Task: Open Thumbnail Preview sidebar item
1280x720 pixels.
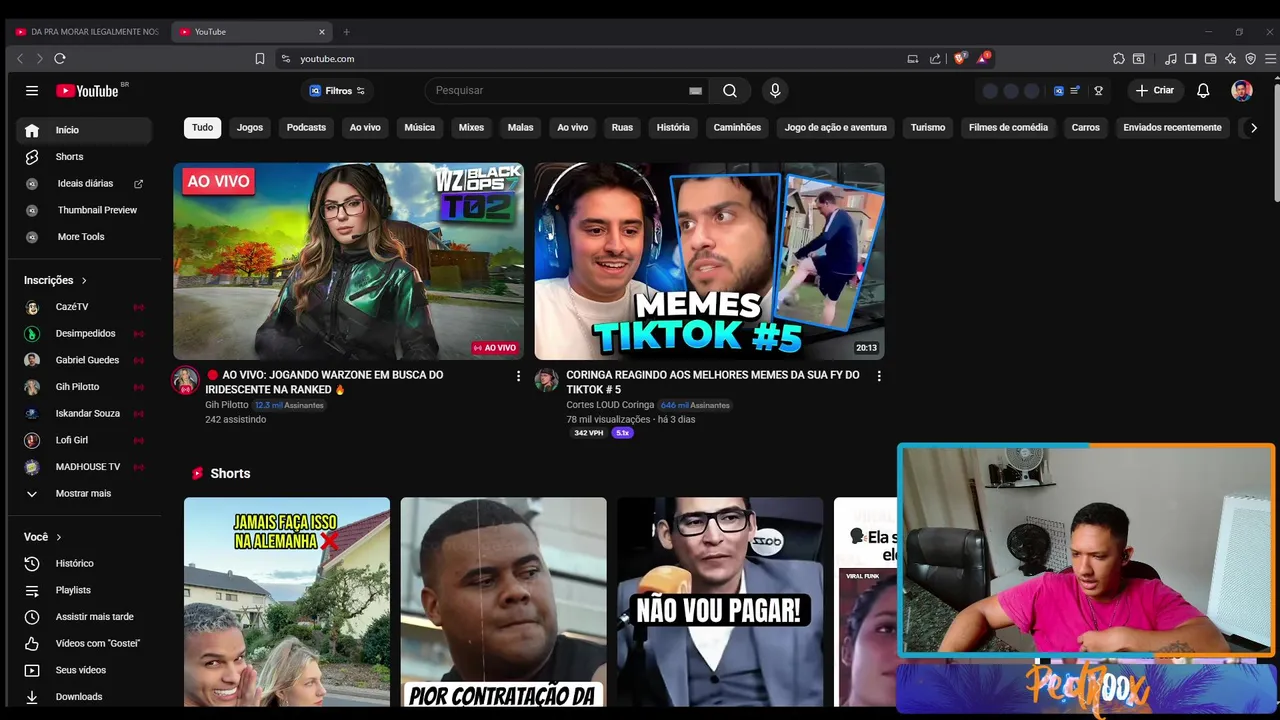Action: pyautogui.click(x=84, y=210)
